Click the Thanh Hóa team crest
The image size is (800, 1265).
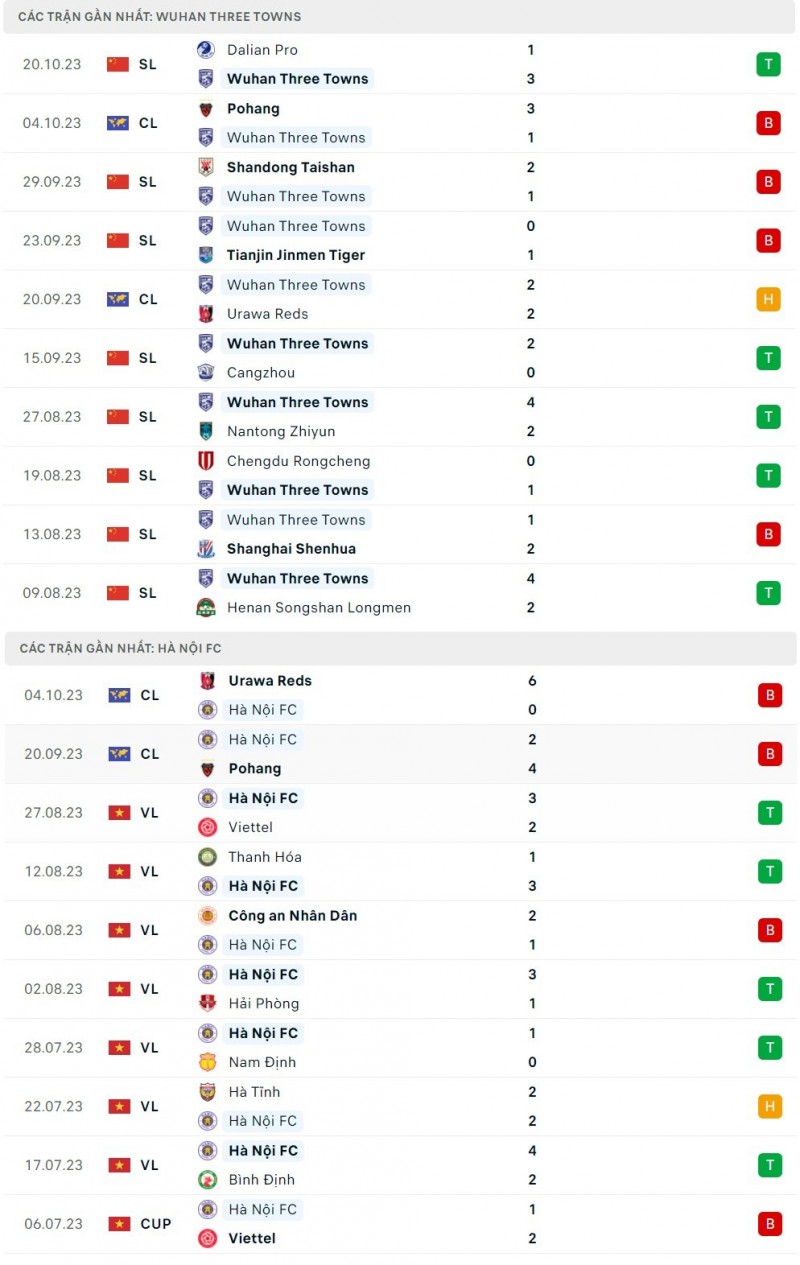(x=207, y=857)
